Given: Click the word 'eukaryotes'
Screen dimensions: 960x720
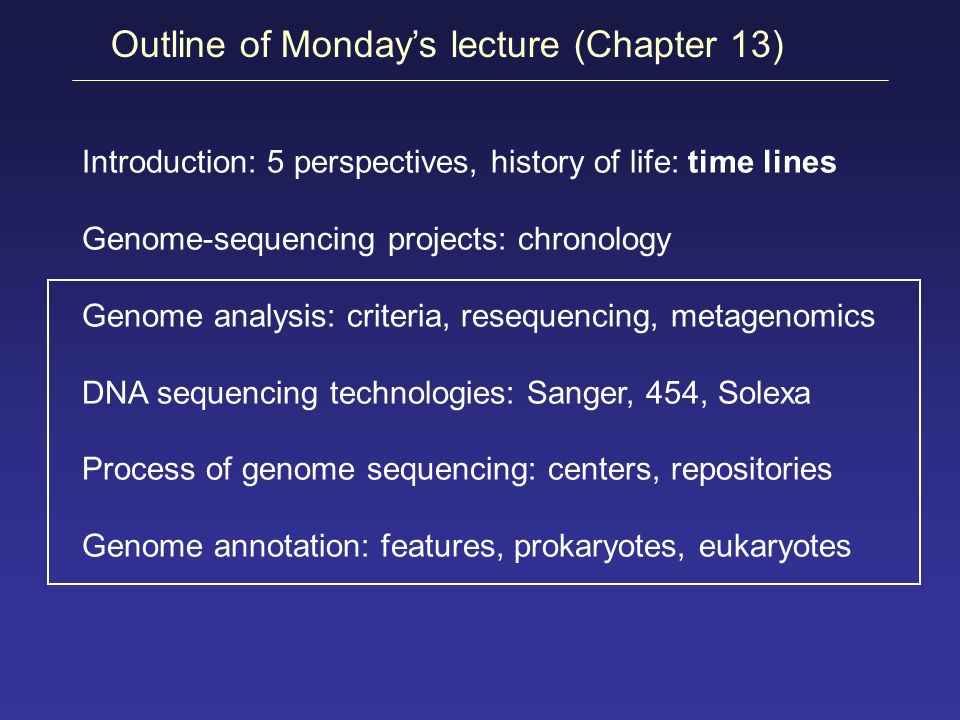Looking at the screenshot, I should [x=774, y=547].
